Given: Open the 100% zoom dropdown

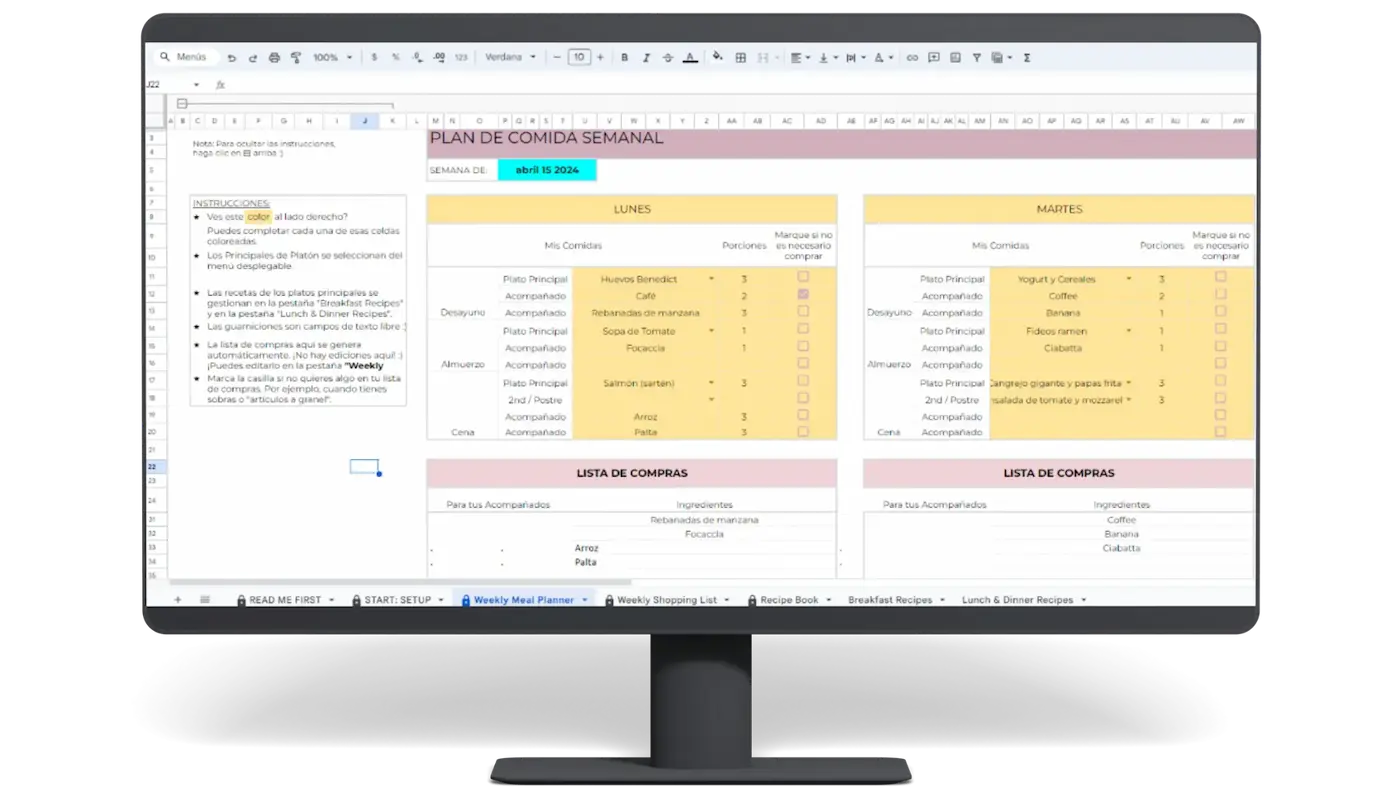Looking at the screenshot, I should [x=332, y=58].
